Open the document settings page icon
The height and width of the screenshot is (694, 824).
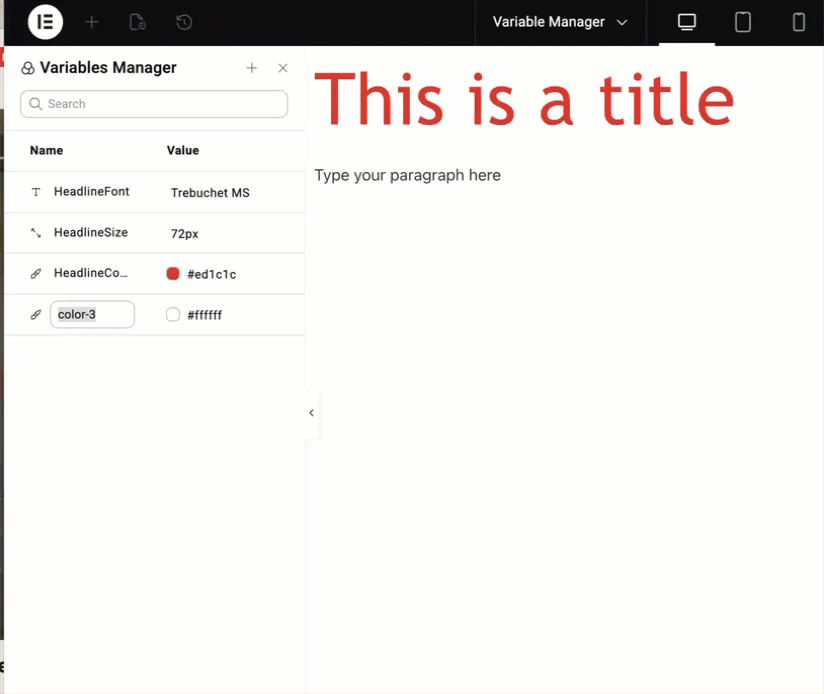click(138, 22)
